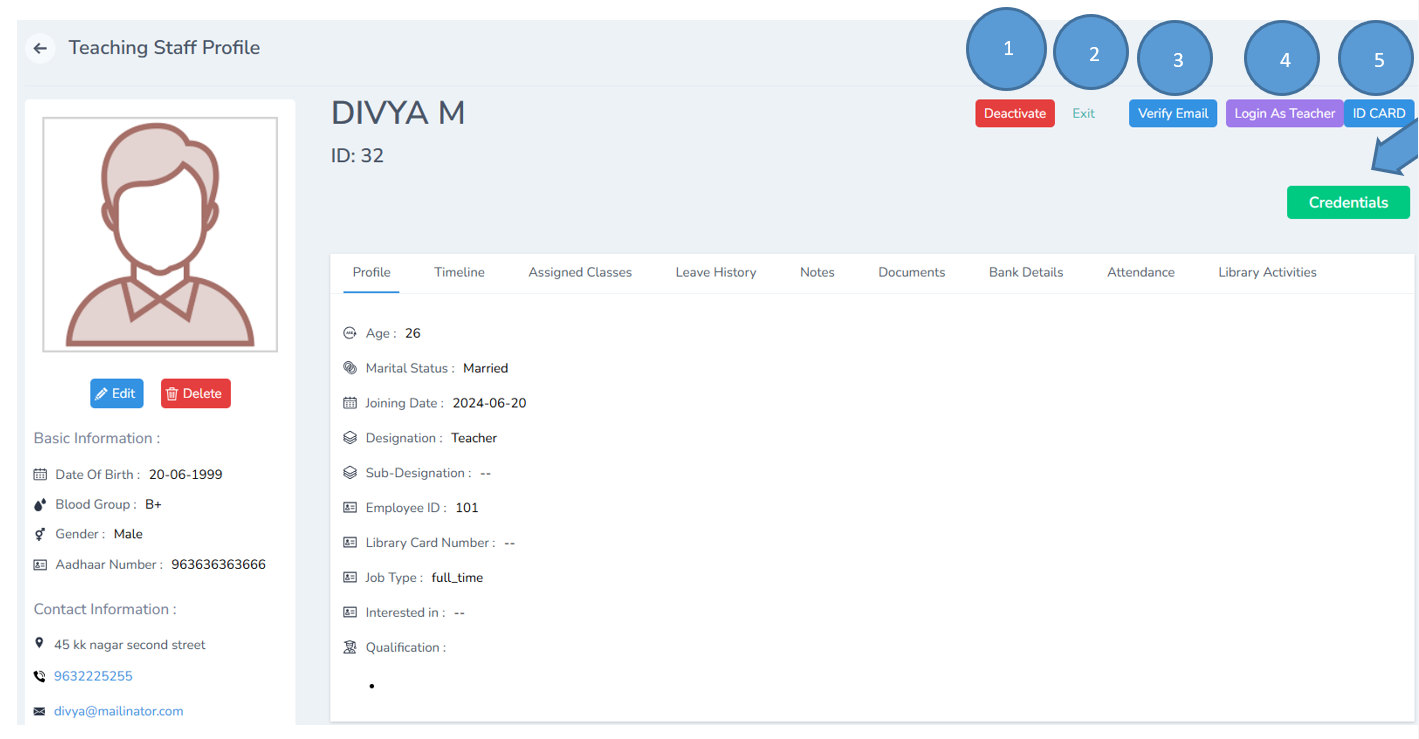Click the phone icon beside 9632225255
The width and height of the screenshot is (1419, 739).
tap(38, 676)
